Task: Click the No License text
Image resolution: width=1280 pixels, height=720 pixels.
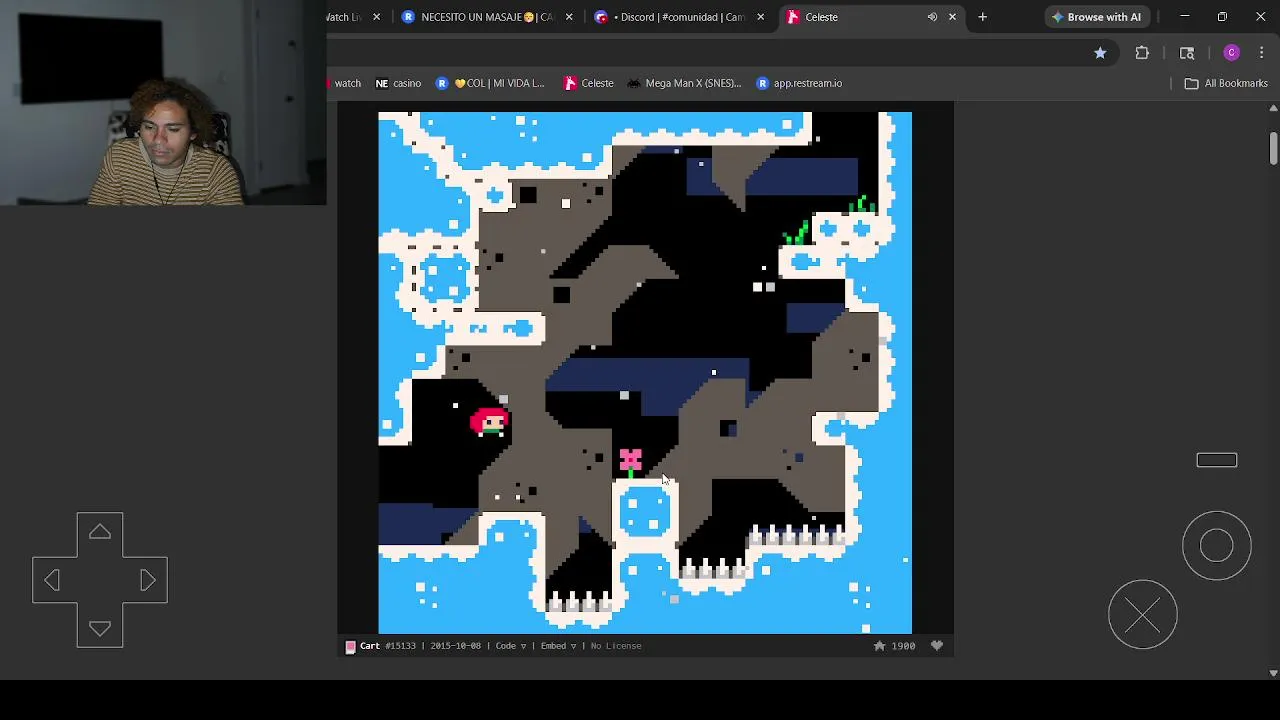Action: (x=616, y=646)
